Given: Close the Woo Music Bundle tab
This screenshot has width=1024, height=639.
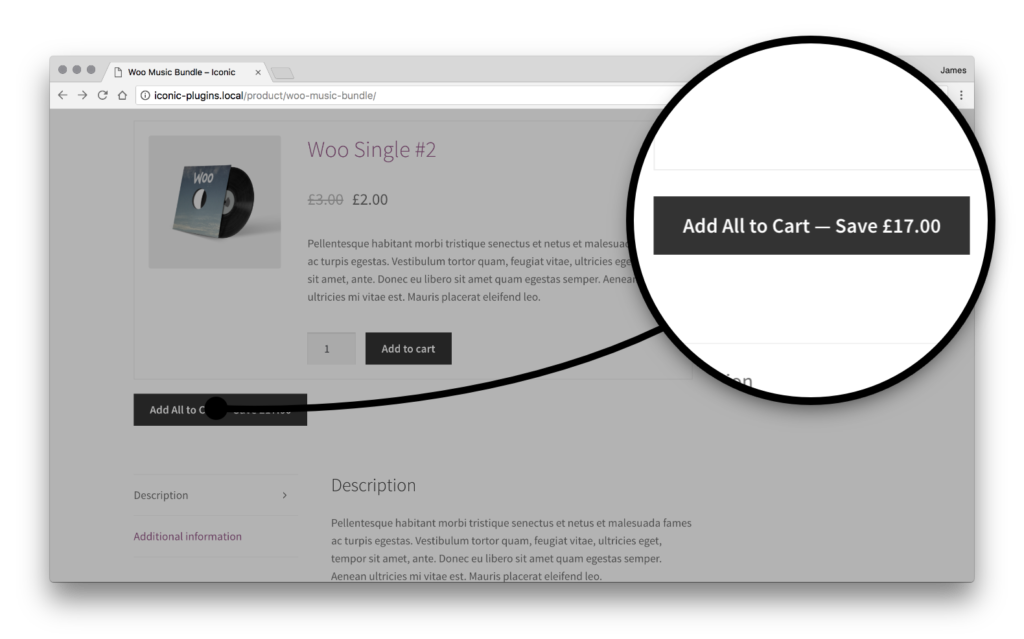Looking at the screenshot, I should [258, 72].
